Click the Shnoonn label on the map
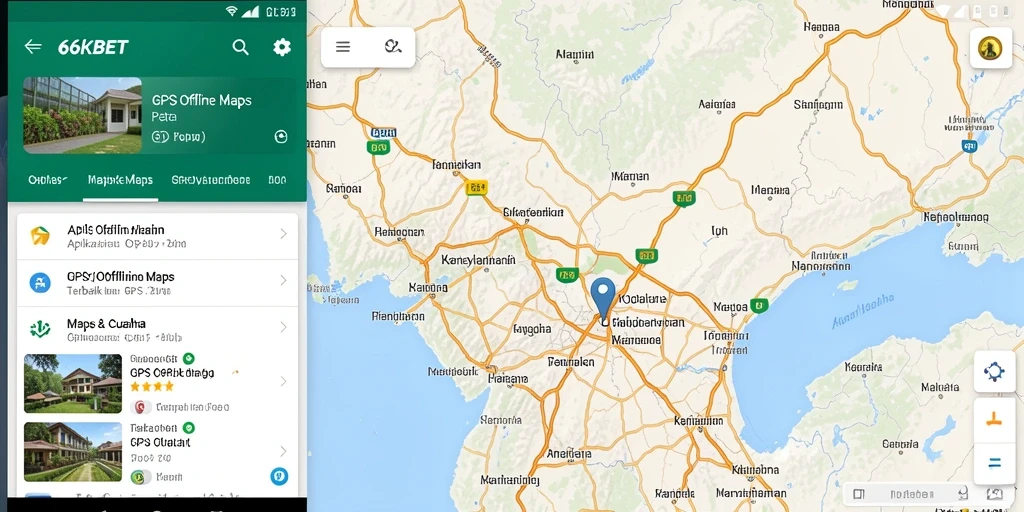The width and height of the screenshot is (1024, 512). [818, 104]
